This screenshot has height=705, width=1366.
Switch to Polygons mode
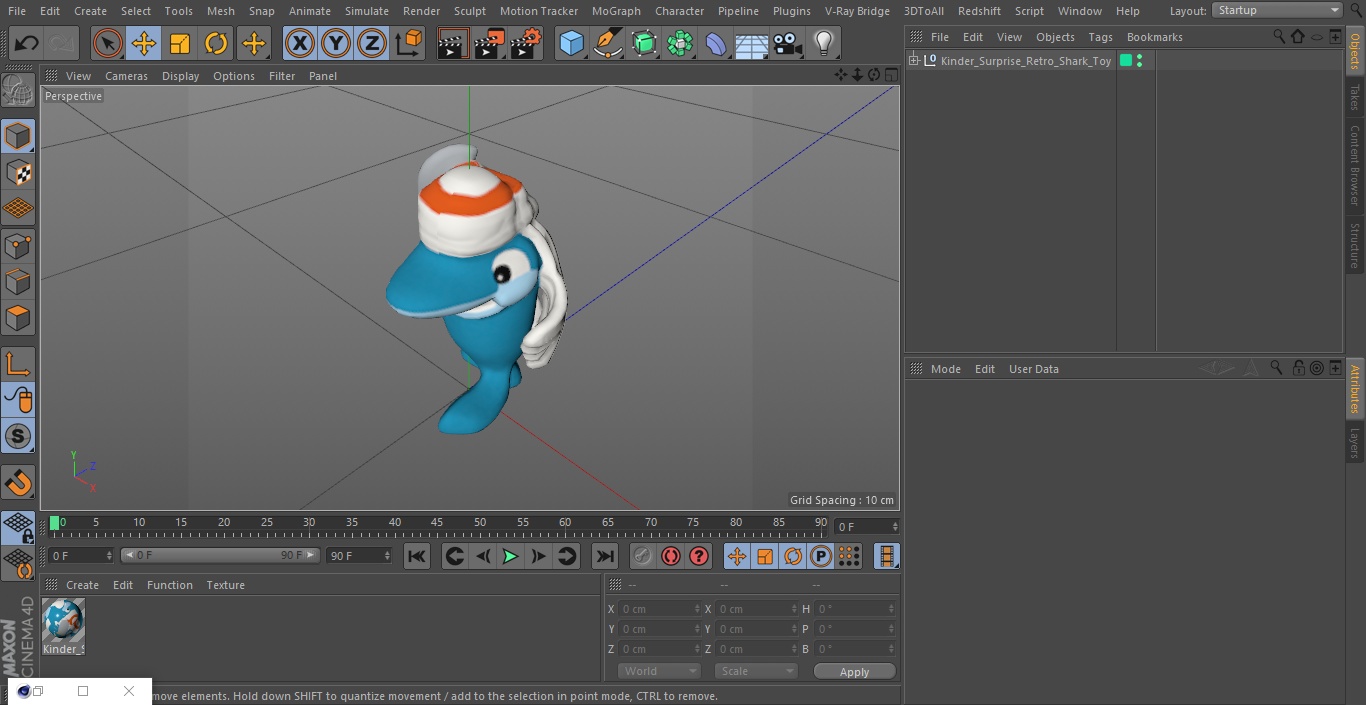click(x=18, y=319)
